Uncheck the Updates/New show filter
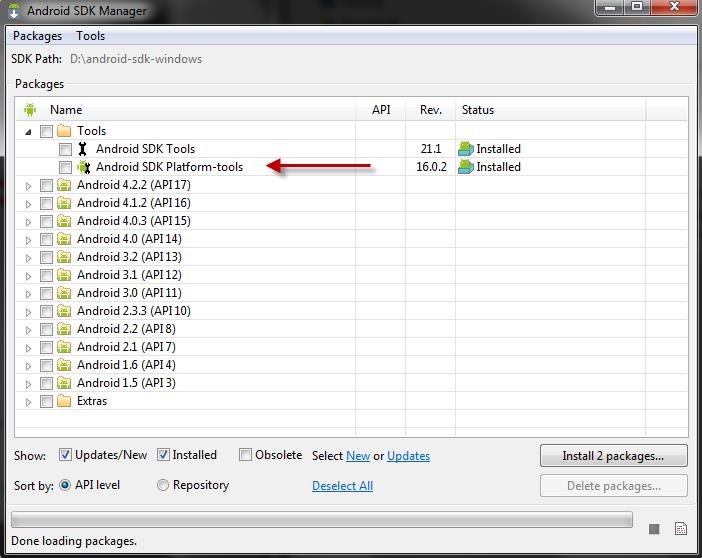This screenshot has width=702, height=558. [x=65, y=455]
